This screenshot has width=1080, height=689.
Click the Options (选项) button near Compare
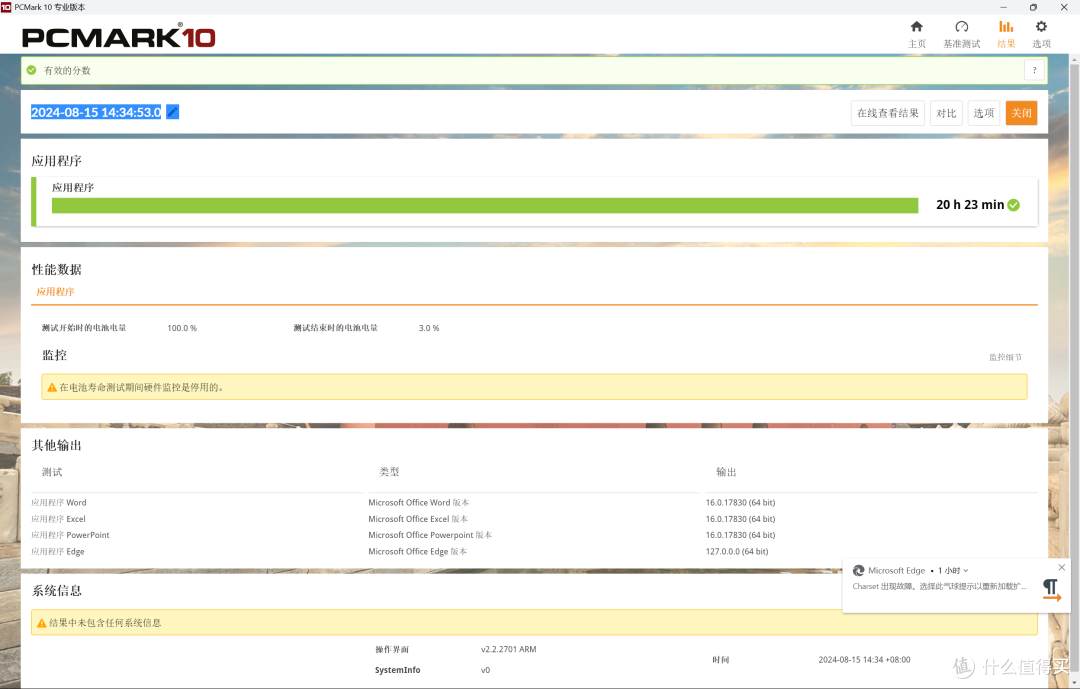pos(983,113)
